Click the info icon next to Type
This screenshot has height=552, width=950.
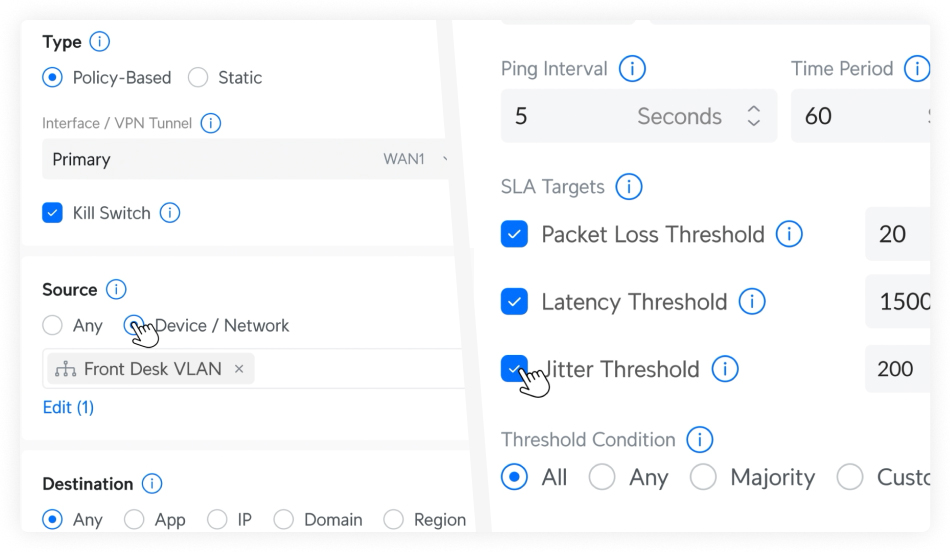99,42
